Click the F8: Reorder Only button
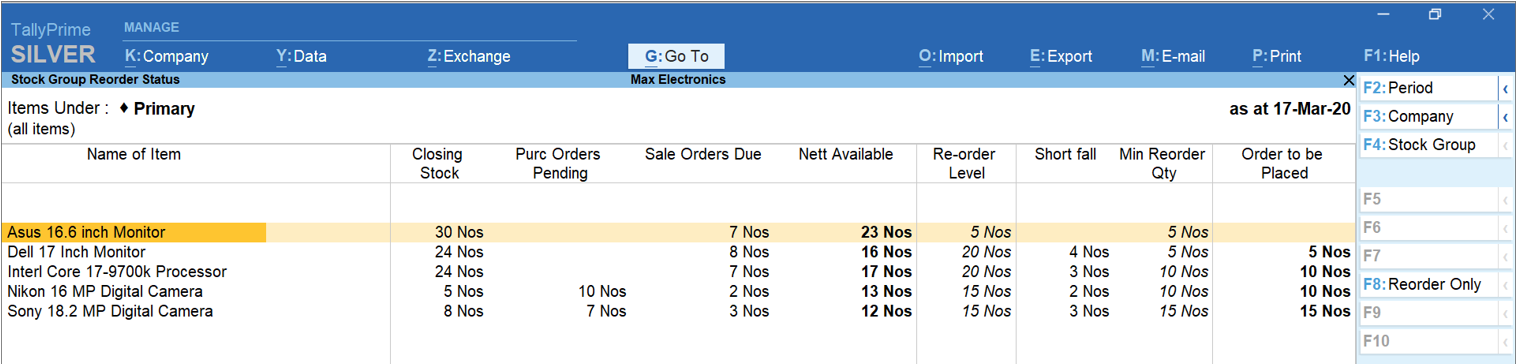Screen dimensions: 1517x364 tap(1428, 285)
